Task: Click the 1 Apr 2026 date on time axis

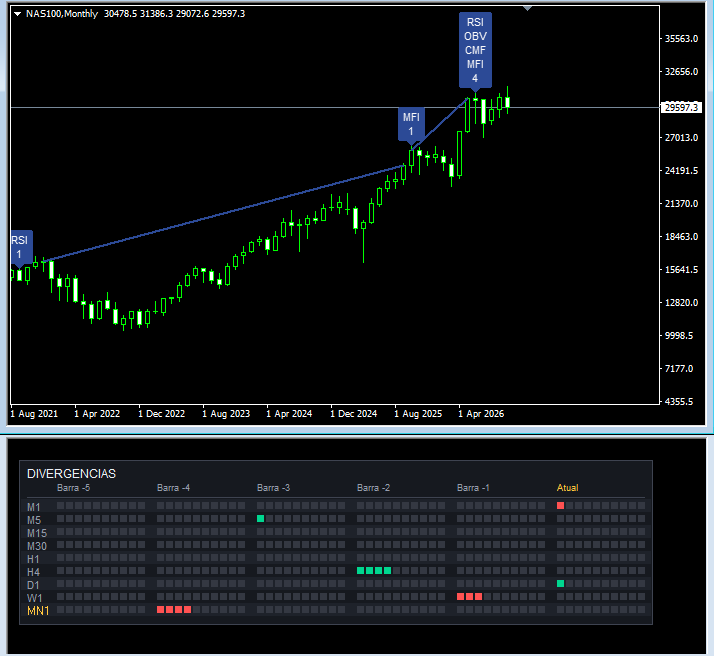Action: (x=481, y=413)
